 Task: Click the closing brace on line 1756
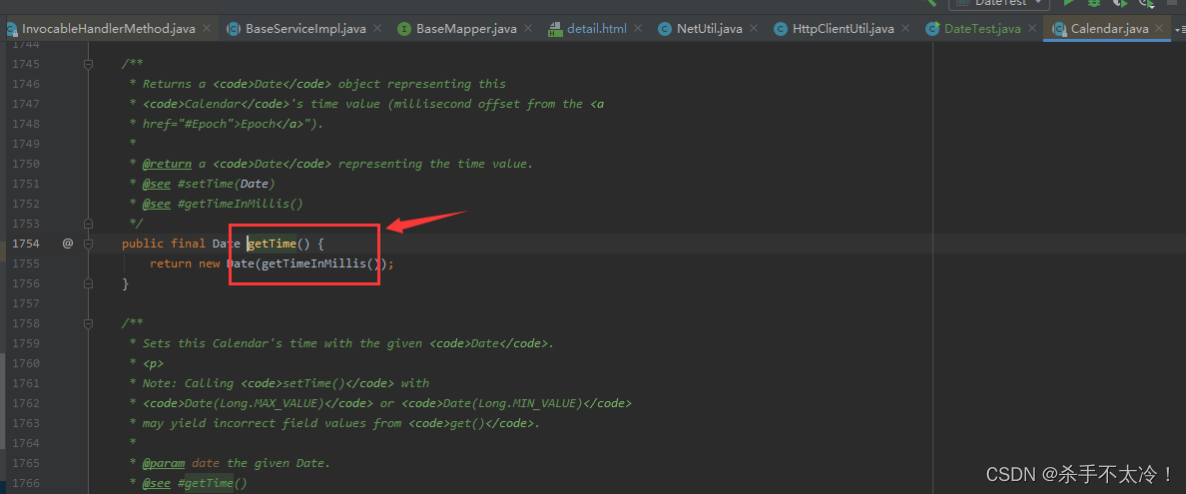click(126, 284)
